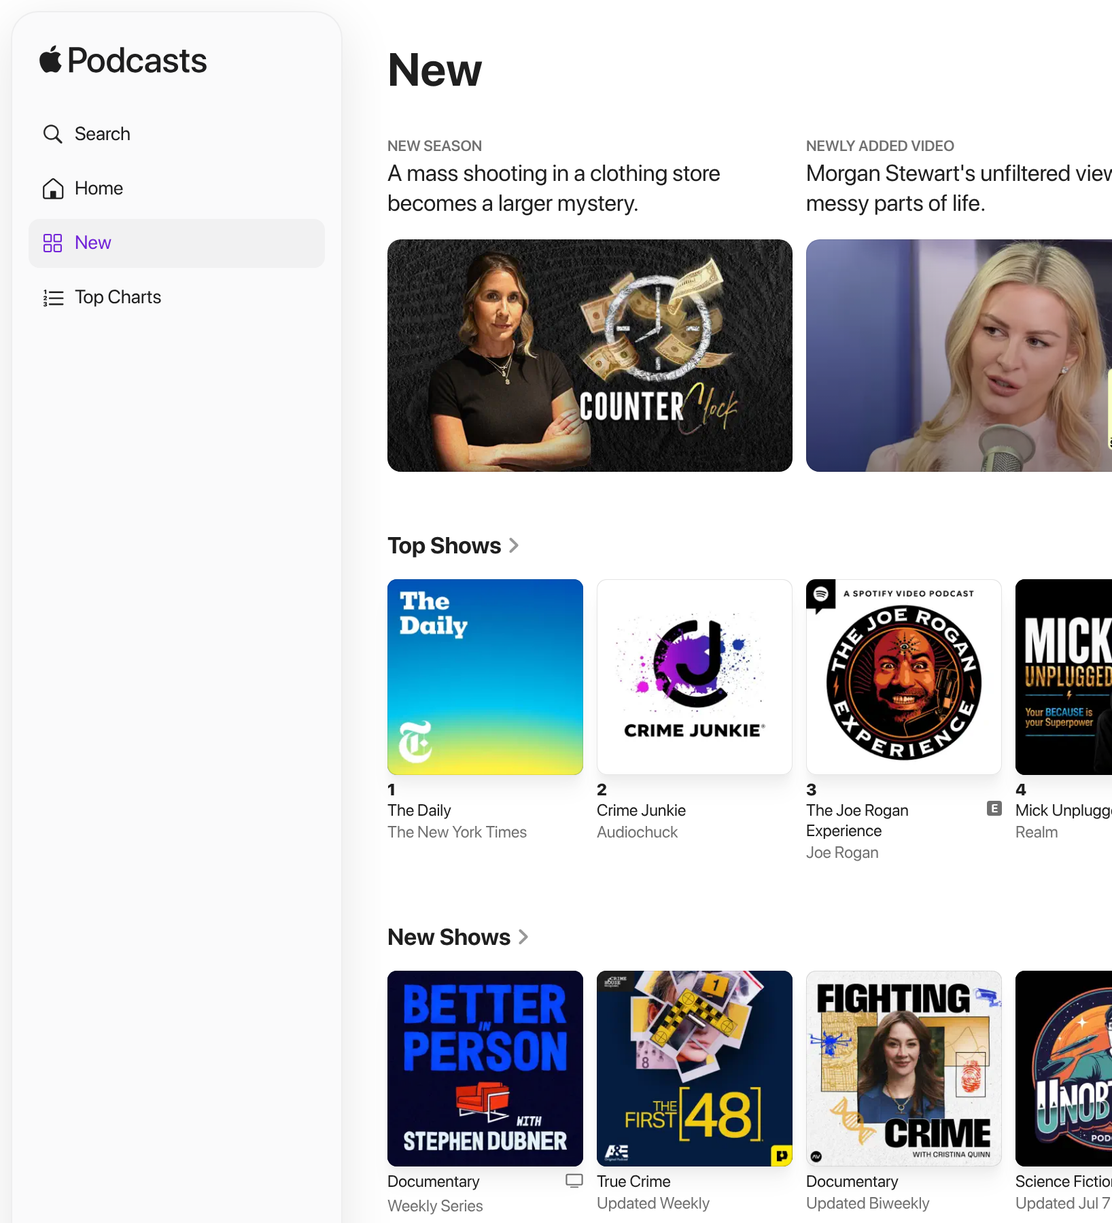Image resolution: width=1112 pixels, height=1223 pixels.
Task: Open the Top Shows section heading
Action: click(444, 546)
